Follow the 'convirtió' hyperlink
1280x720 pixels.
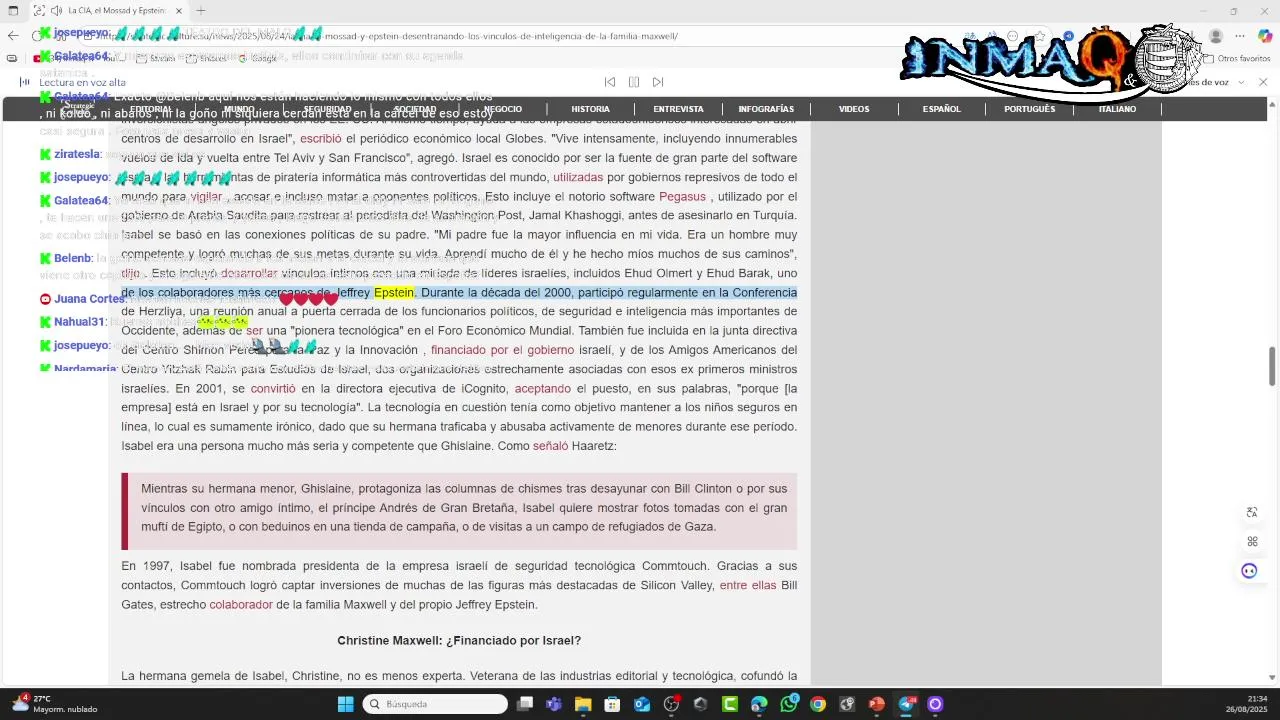(273, 389)
